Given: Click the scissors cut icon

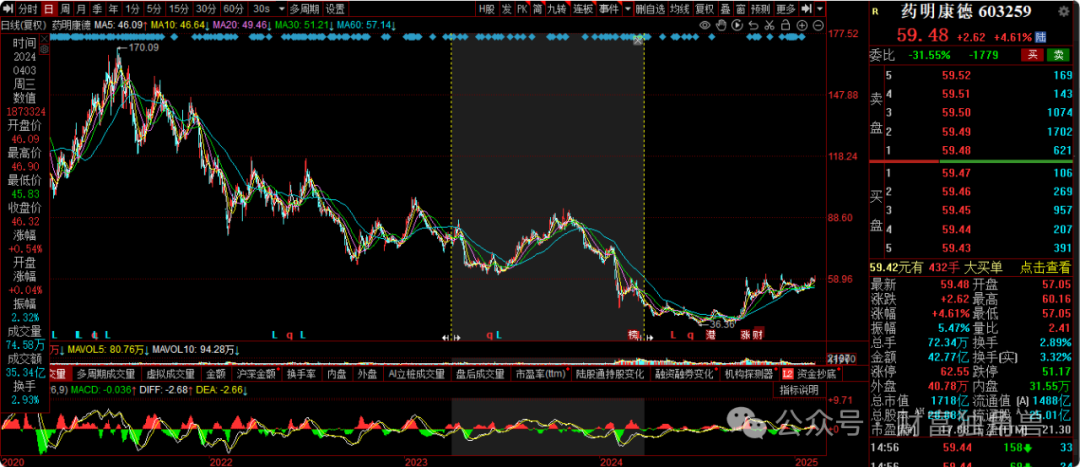Looking at the screenshot, I should (769, 25).
